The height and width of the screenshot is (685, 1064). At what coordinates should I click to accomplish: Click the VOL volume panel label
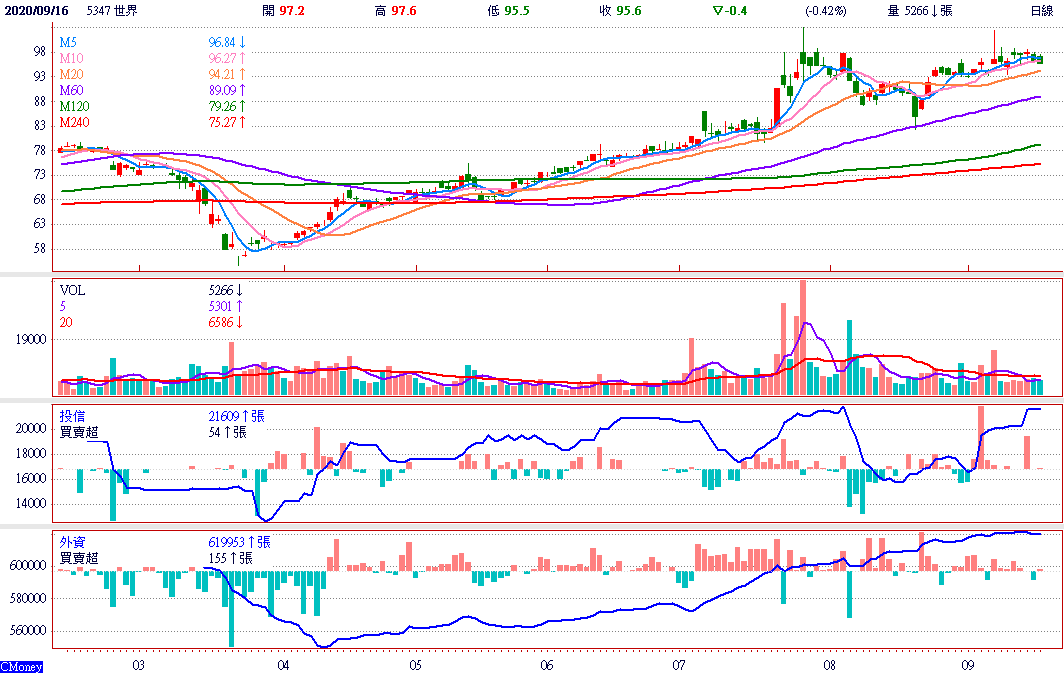(73, 292)
